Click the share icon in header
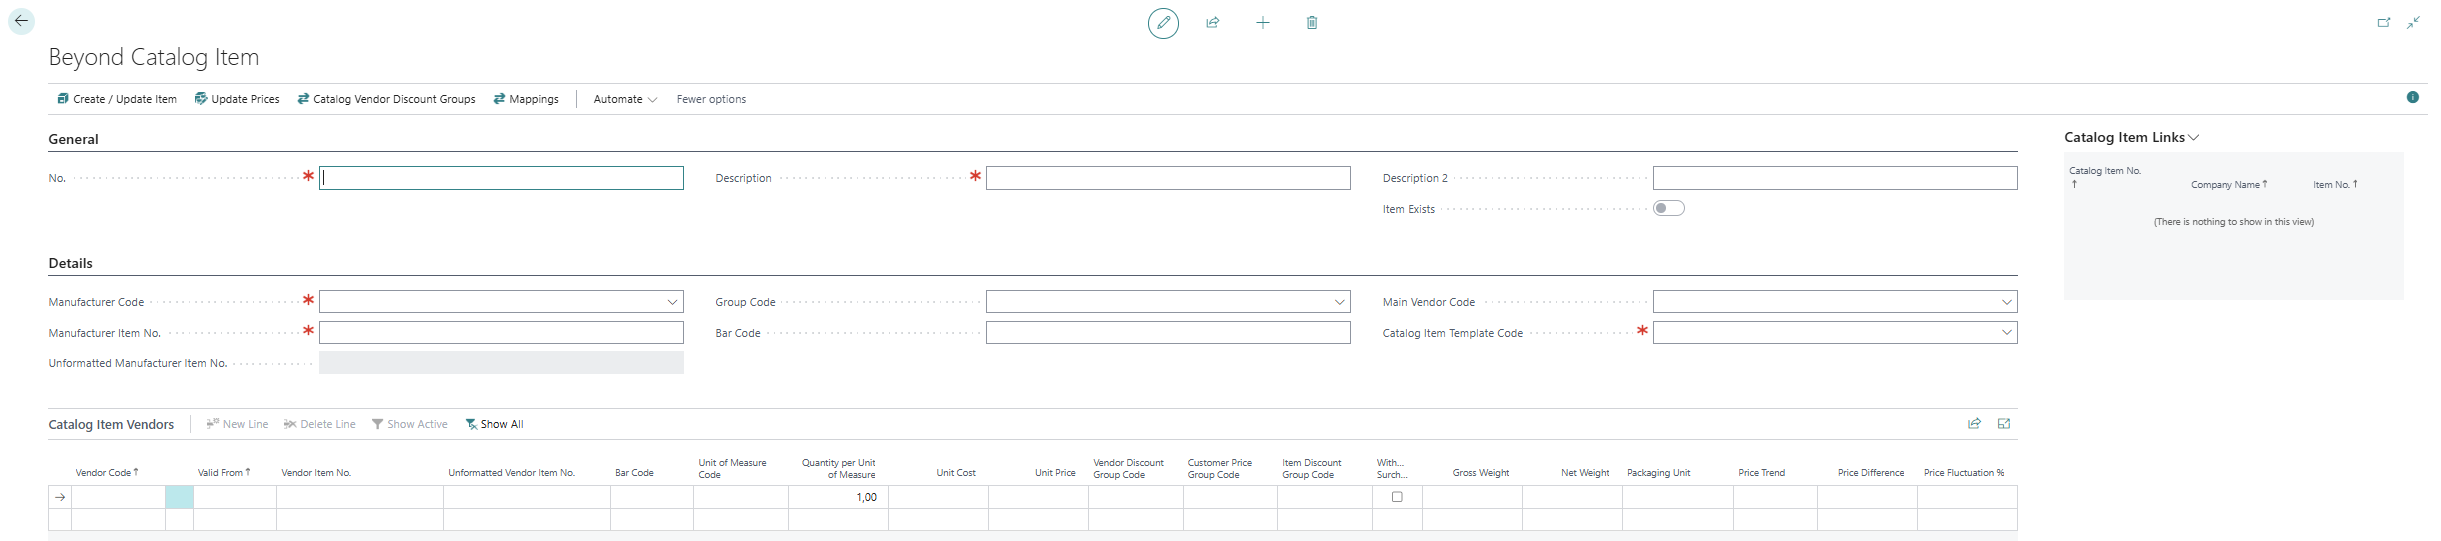This screenshot has height=541, width=2441. tap(1212, 22)
